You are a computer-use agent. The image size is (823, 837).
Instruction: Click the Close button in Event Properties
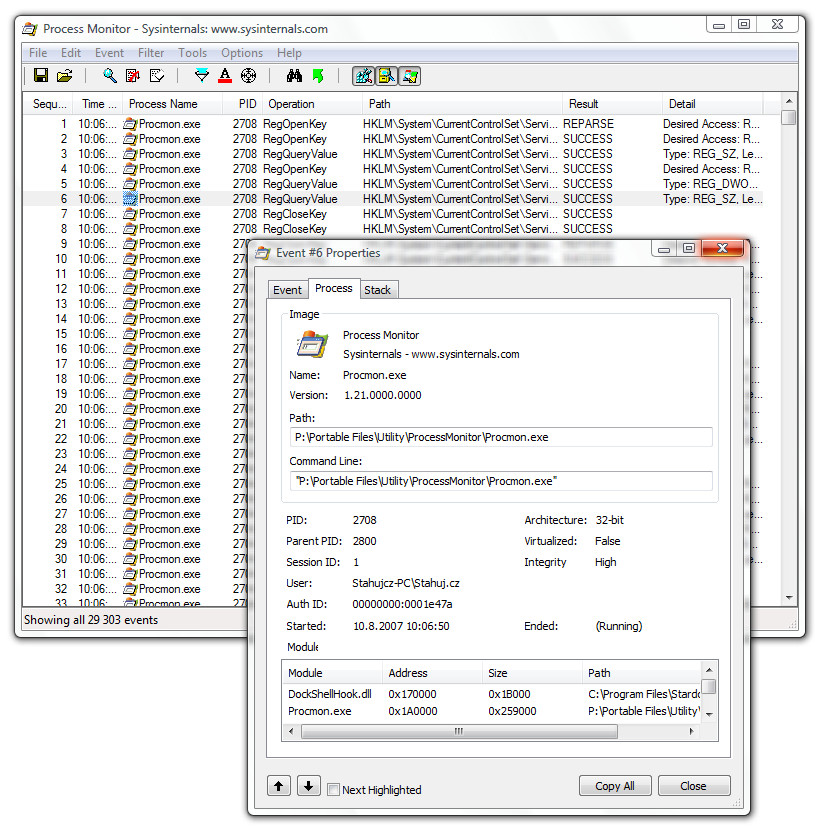(693, 786)
